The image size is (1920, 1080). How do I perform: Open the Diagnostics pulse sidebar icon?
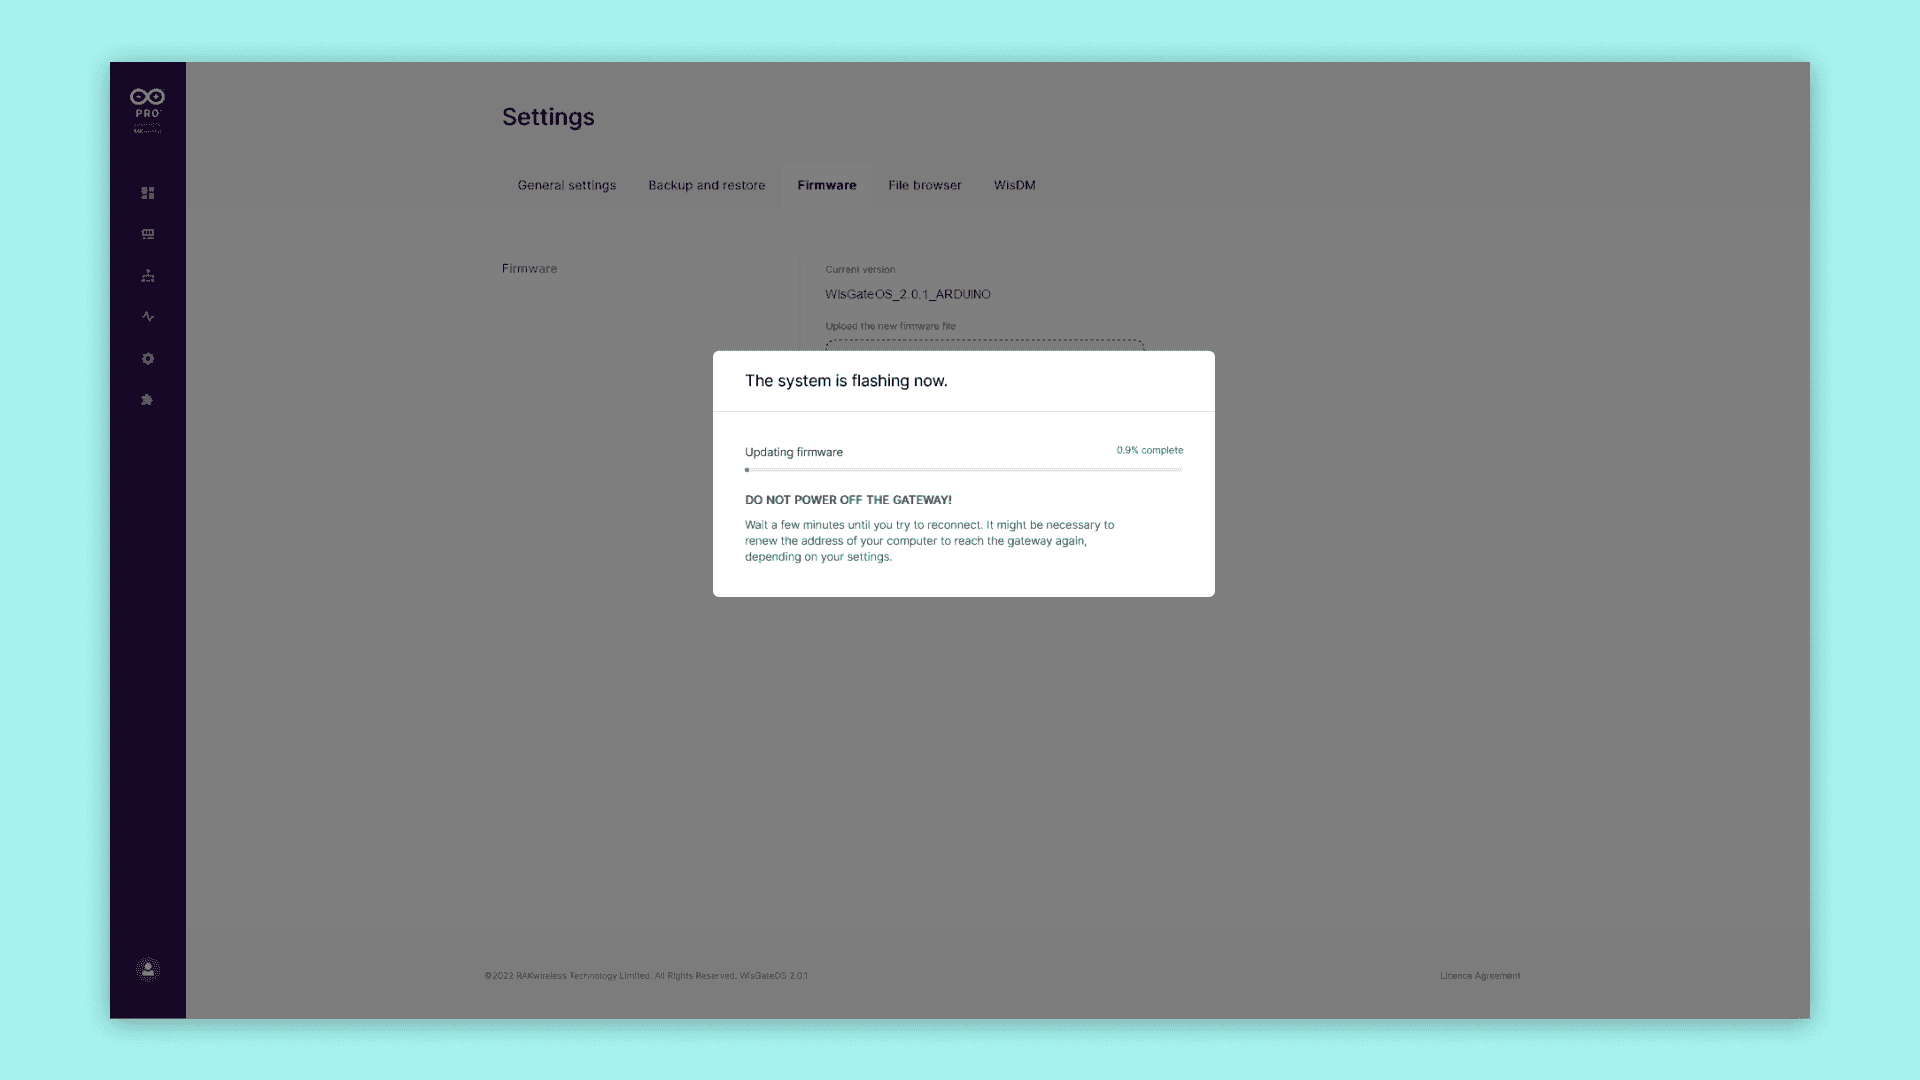coord(148,317)
